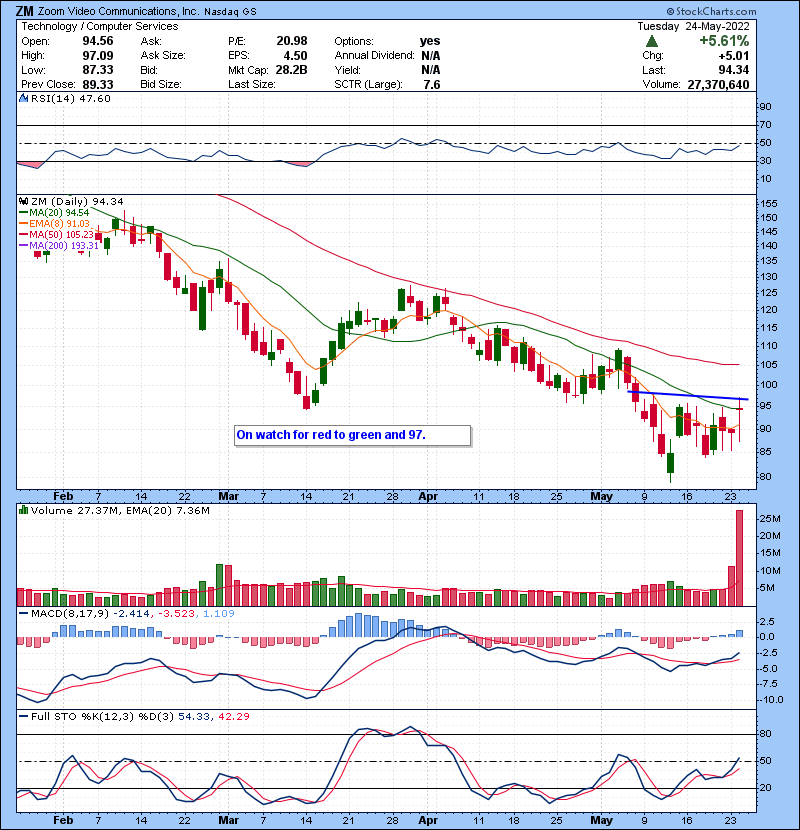Viewport: 800px width, 830px height.
Task: Click the EPS value 4.50
Action: click(295, 56)
